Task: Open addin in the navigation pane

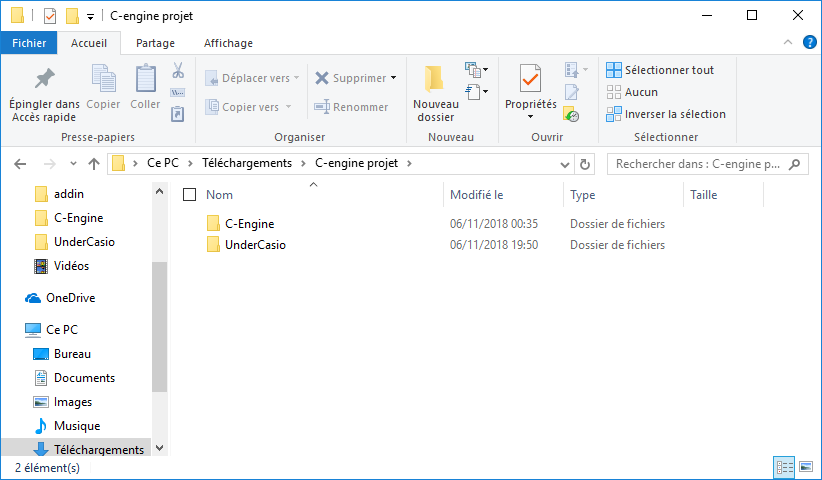Action: pyautogui.click(x=59, y=194)
